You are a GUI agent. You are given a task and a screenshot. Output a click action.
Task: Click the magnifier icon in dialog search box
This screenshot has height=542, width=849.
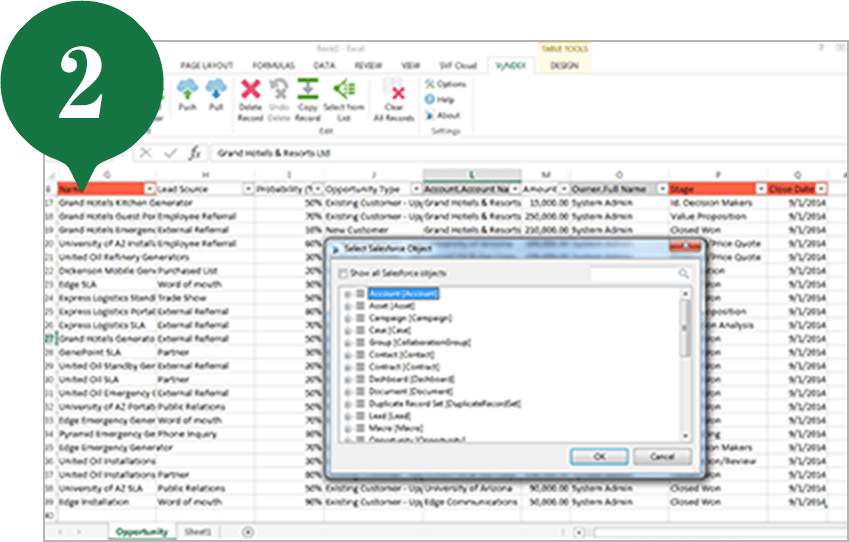(684, 274)
